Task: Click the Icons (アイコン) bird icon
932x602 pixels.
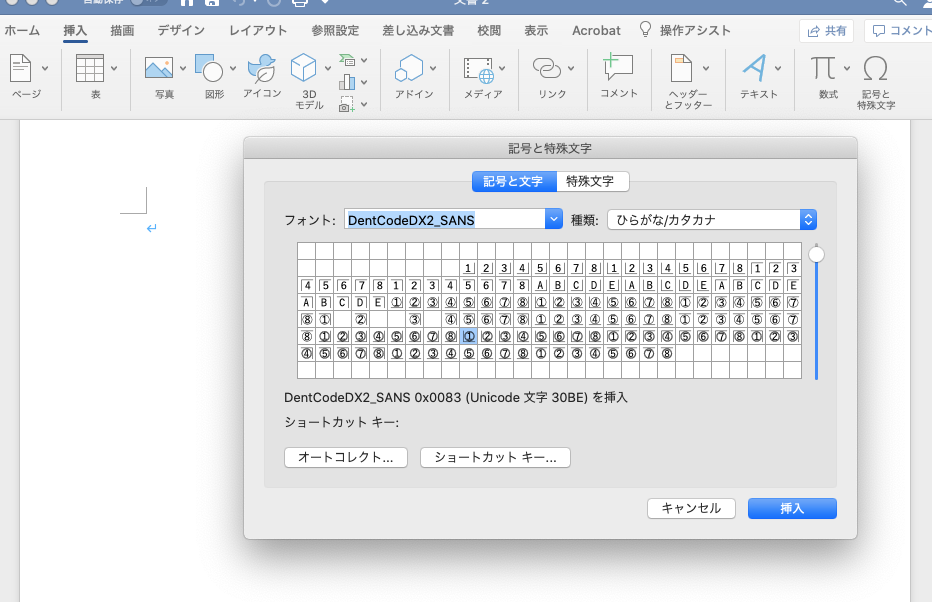Action: pyautogui.click(x=262, y=68)
